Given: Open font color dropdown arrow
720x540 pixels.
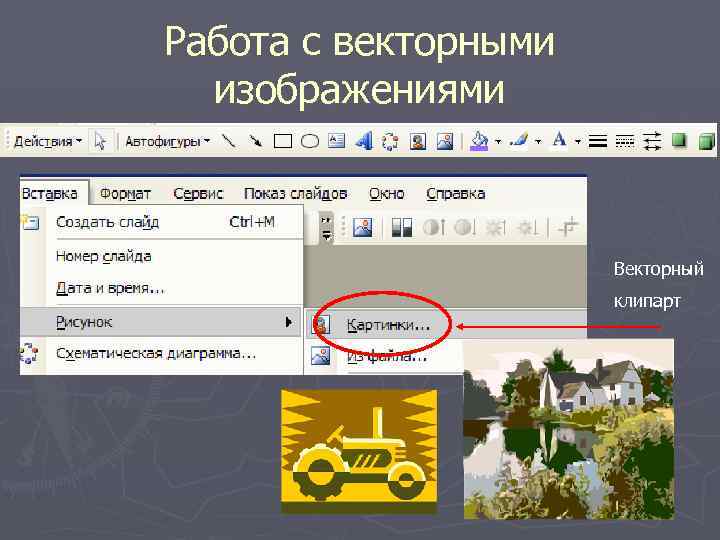Looking at the screenshot, I should coord(578,141).
